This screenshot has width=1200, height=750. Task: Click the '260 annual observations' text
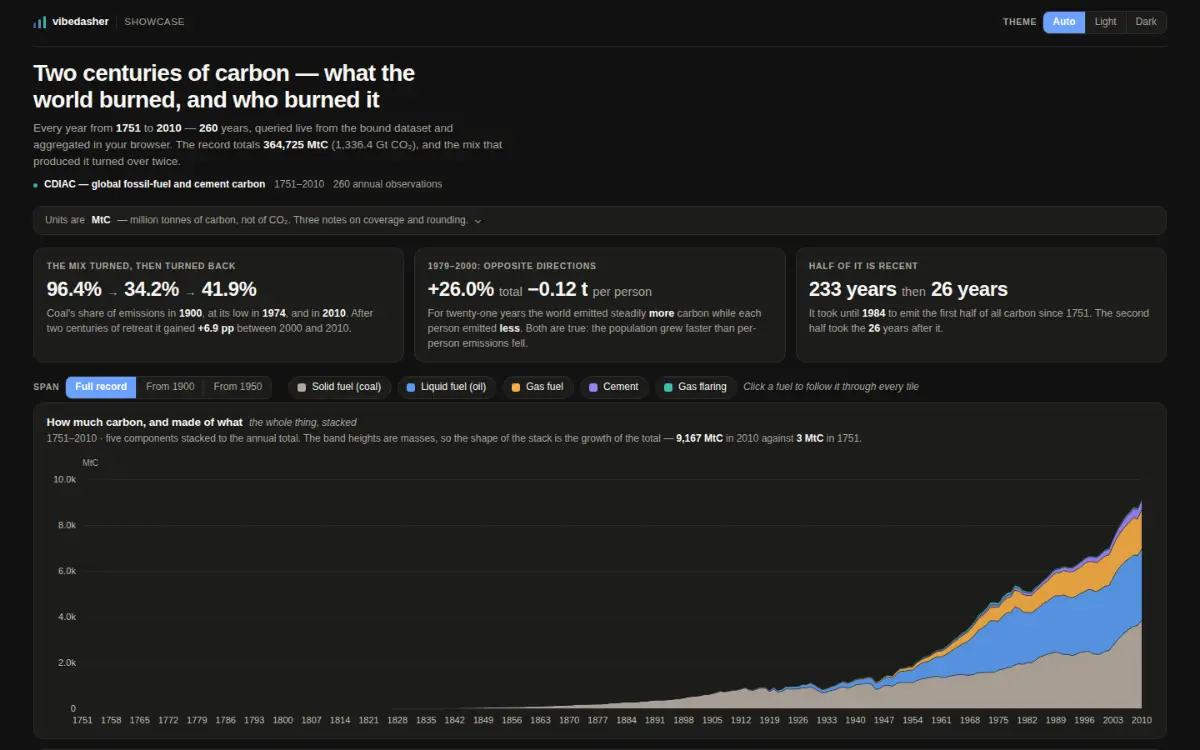pyautogui.click(x=387, y=184)
